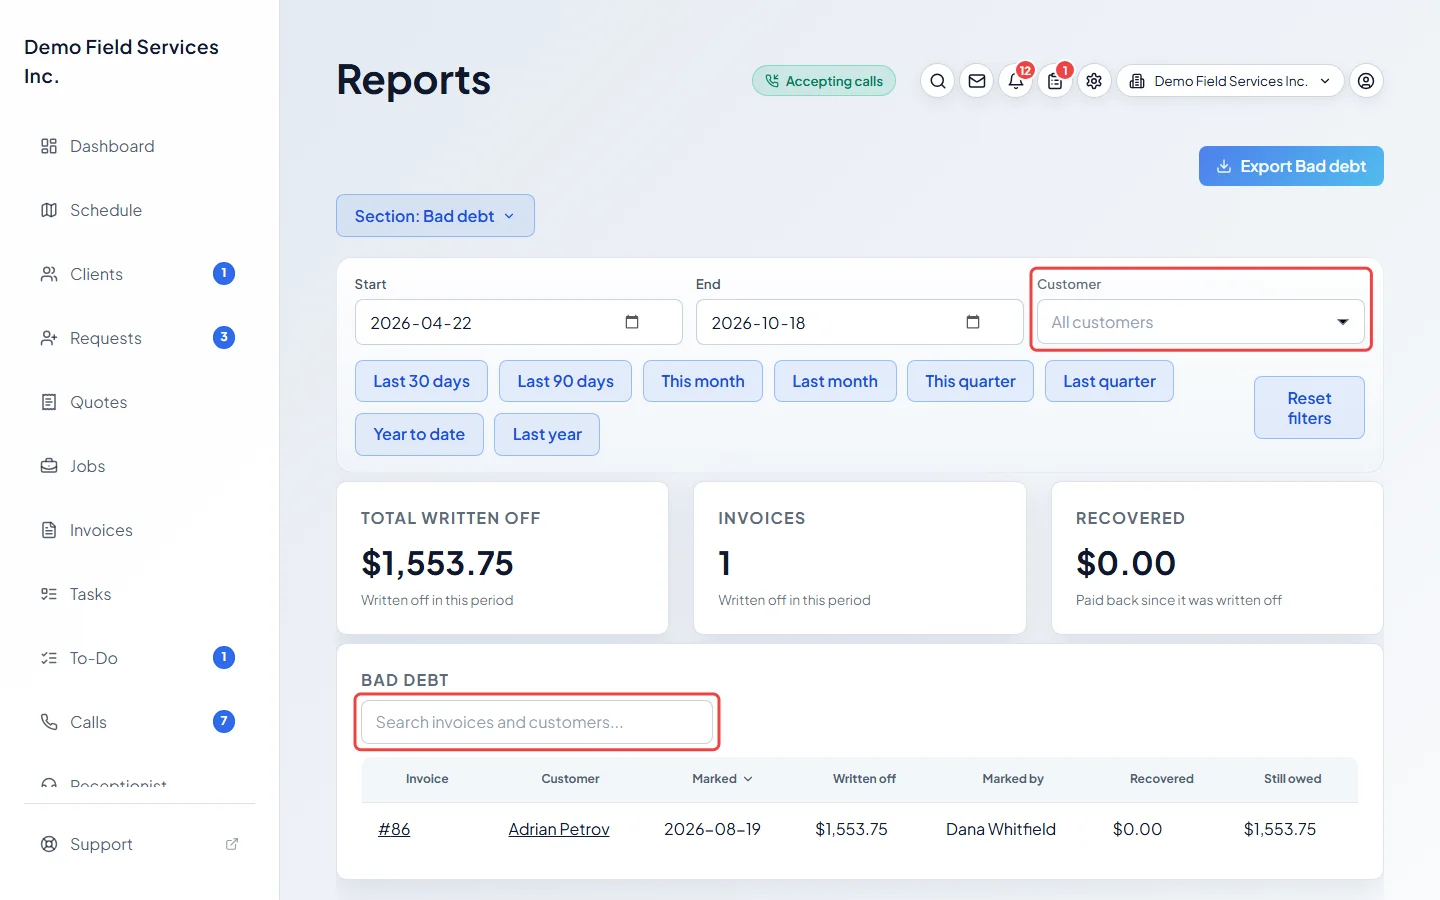This screenshot has width=1440, height=900.
Task: Open the Support external link
Action: point(138,844)
